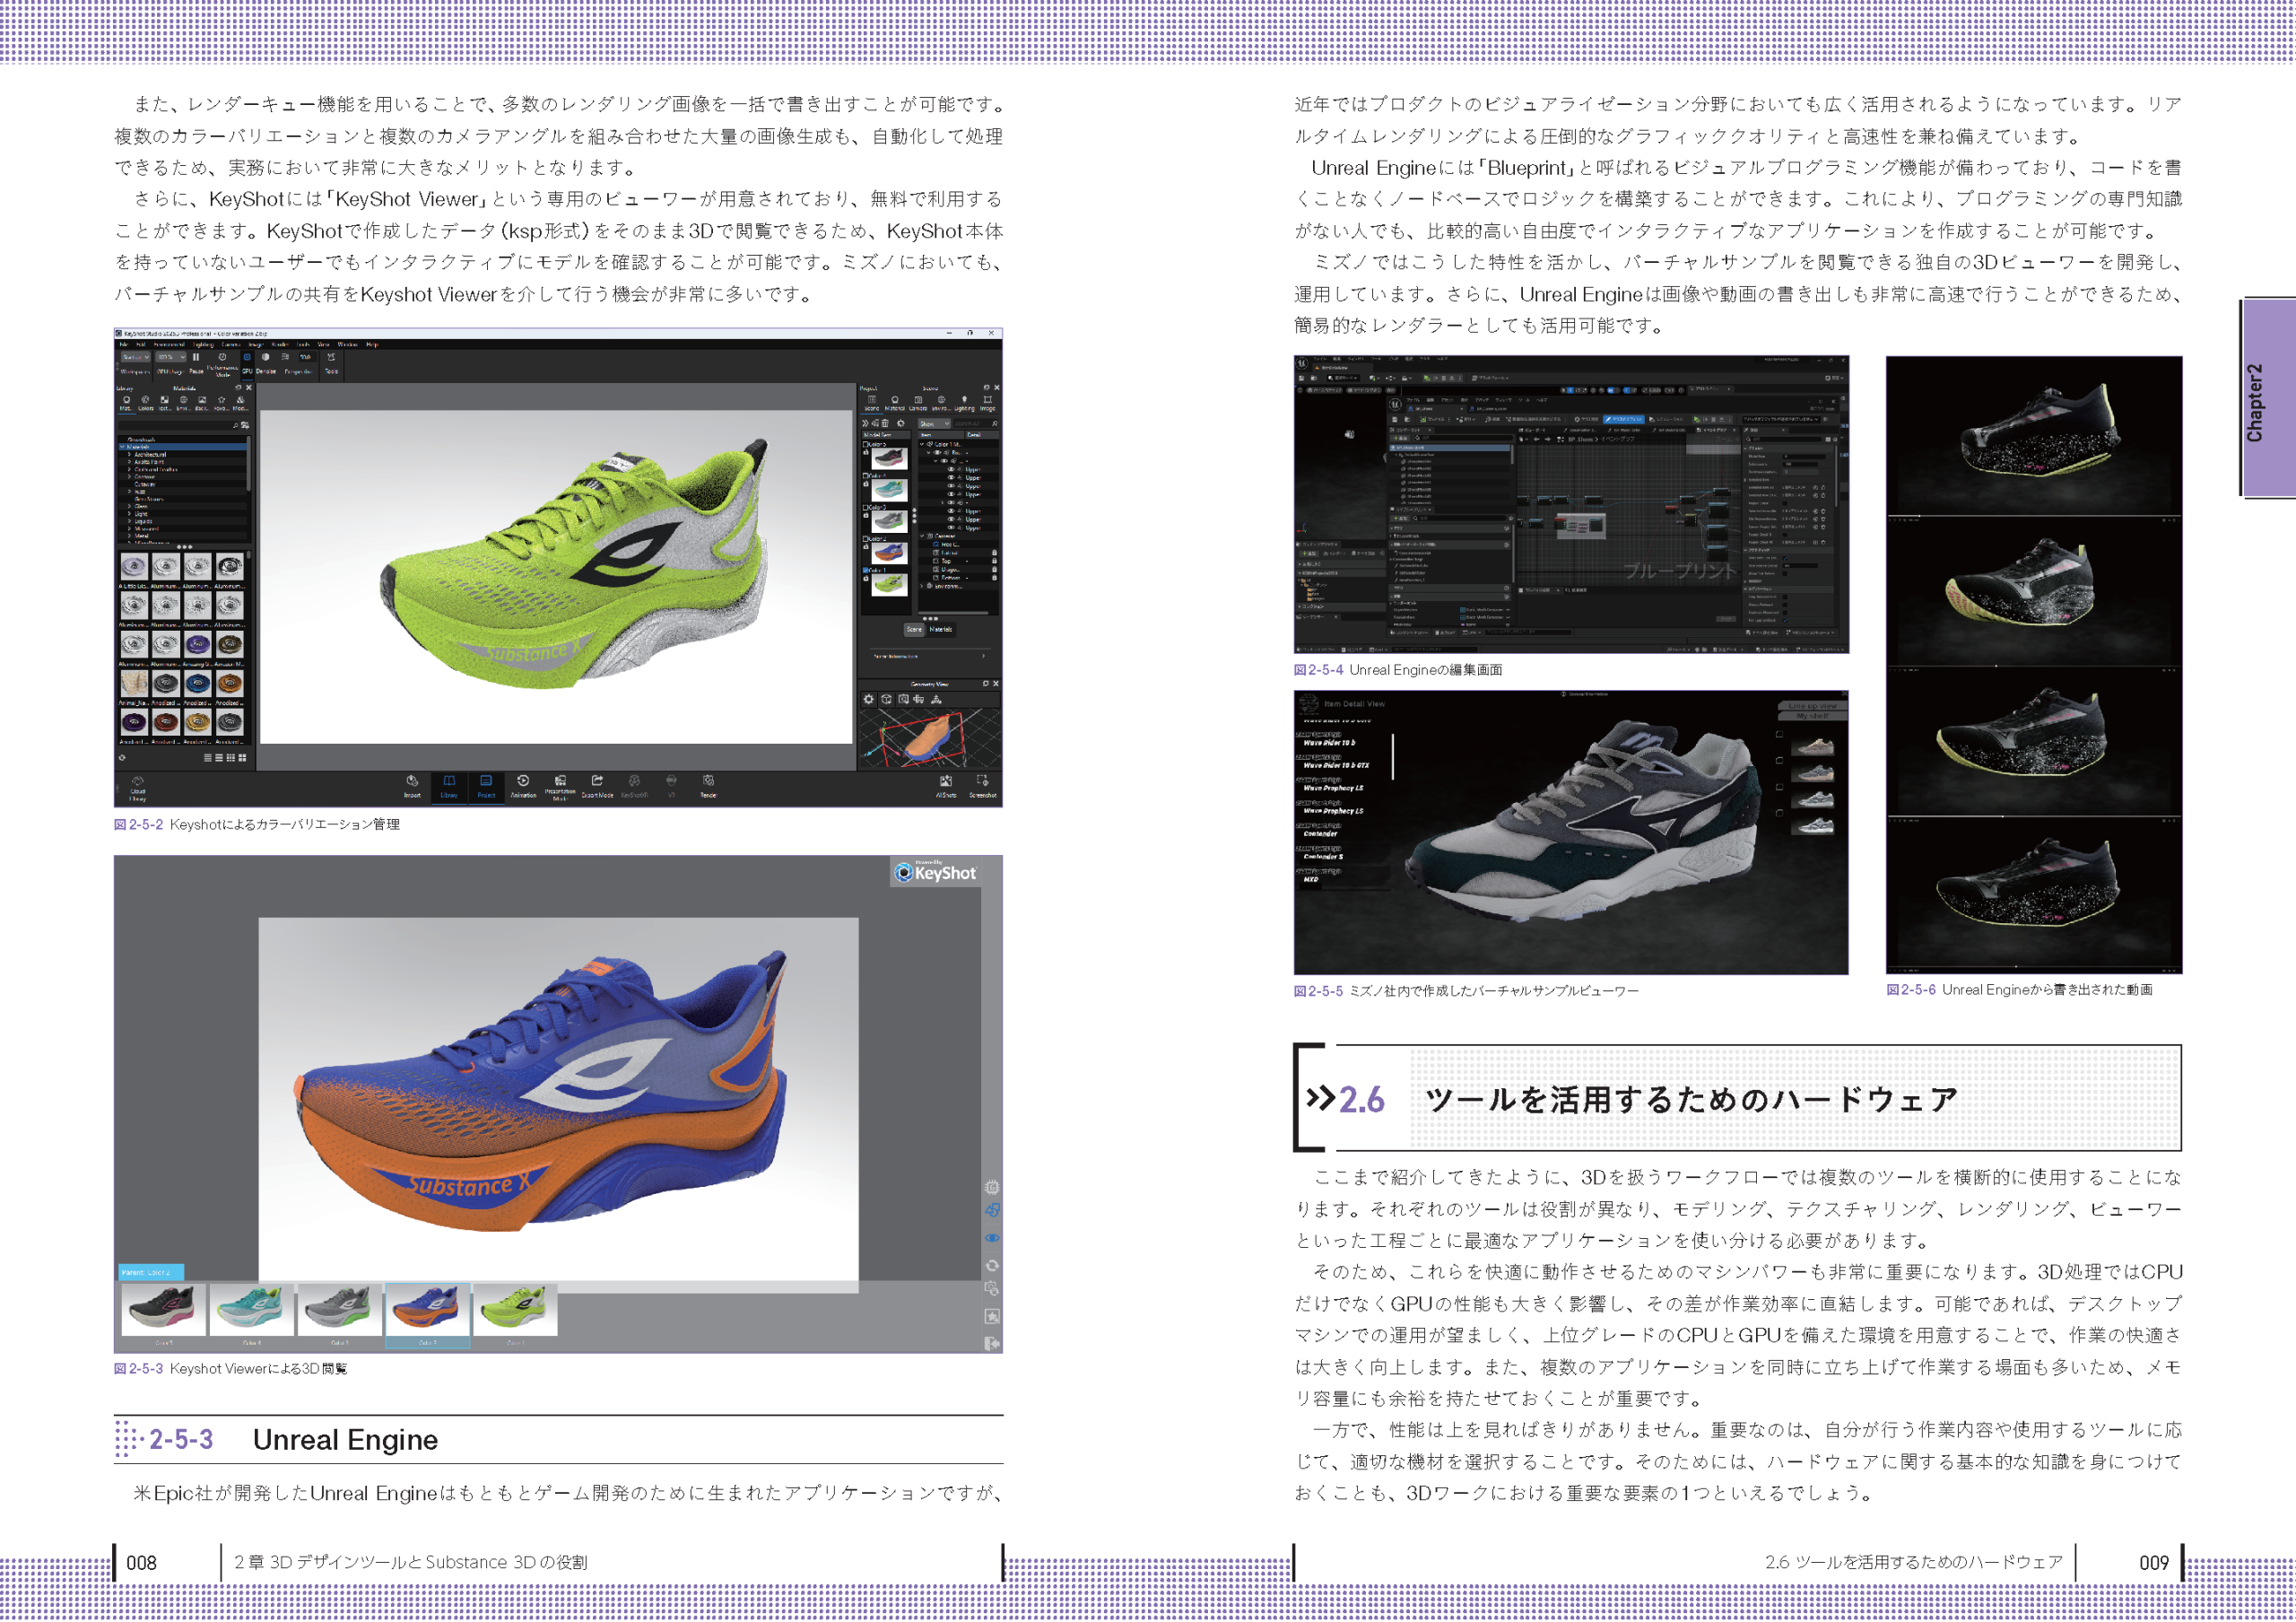Switch to the Camera tab in the Project panel
Viewport: 2296px width, 1622px height.
pyautogui.click(x=918, y=403)
